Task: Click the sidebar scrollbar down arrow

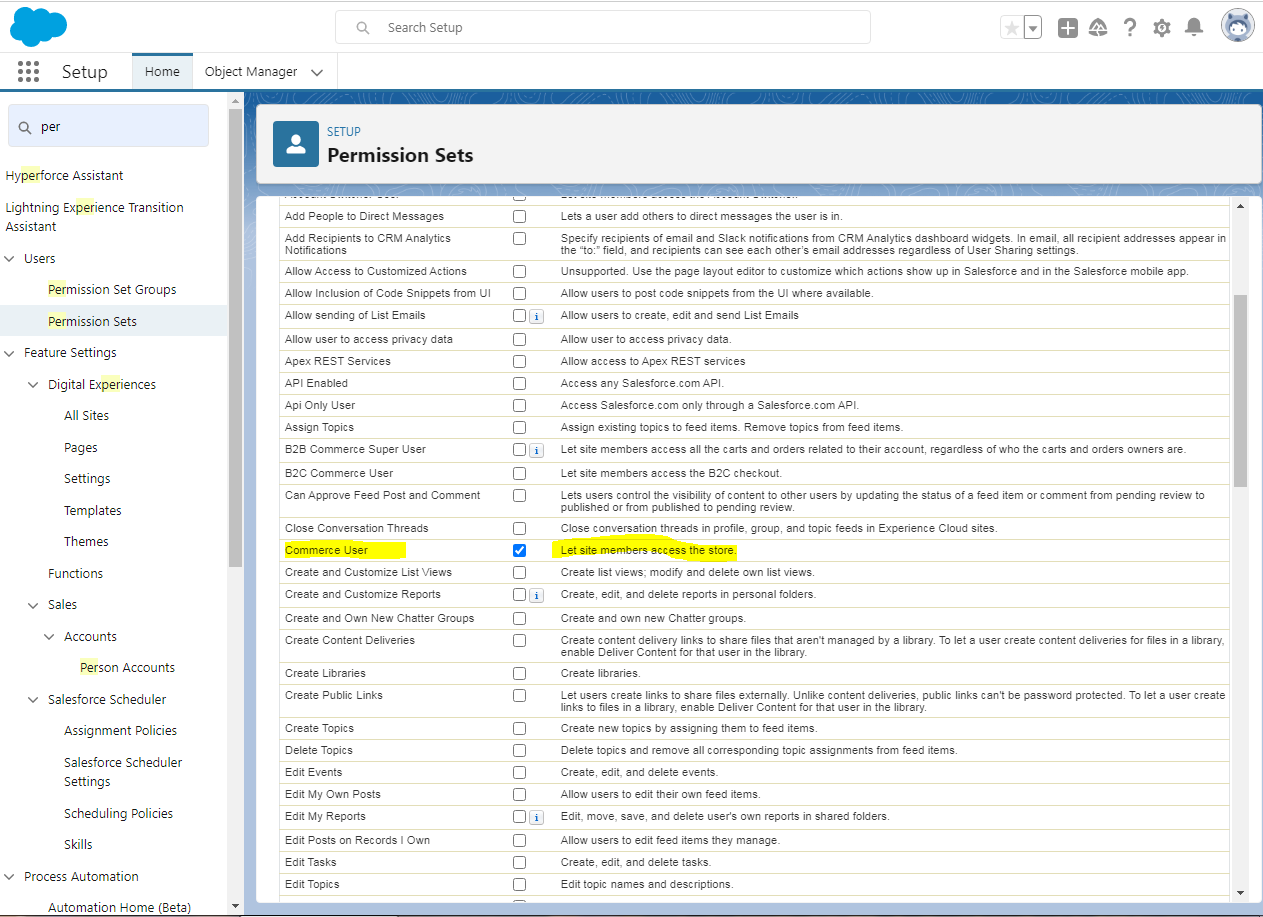Action: (x=235, y=906)
